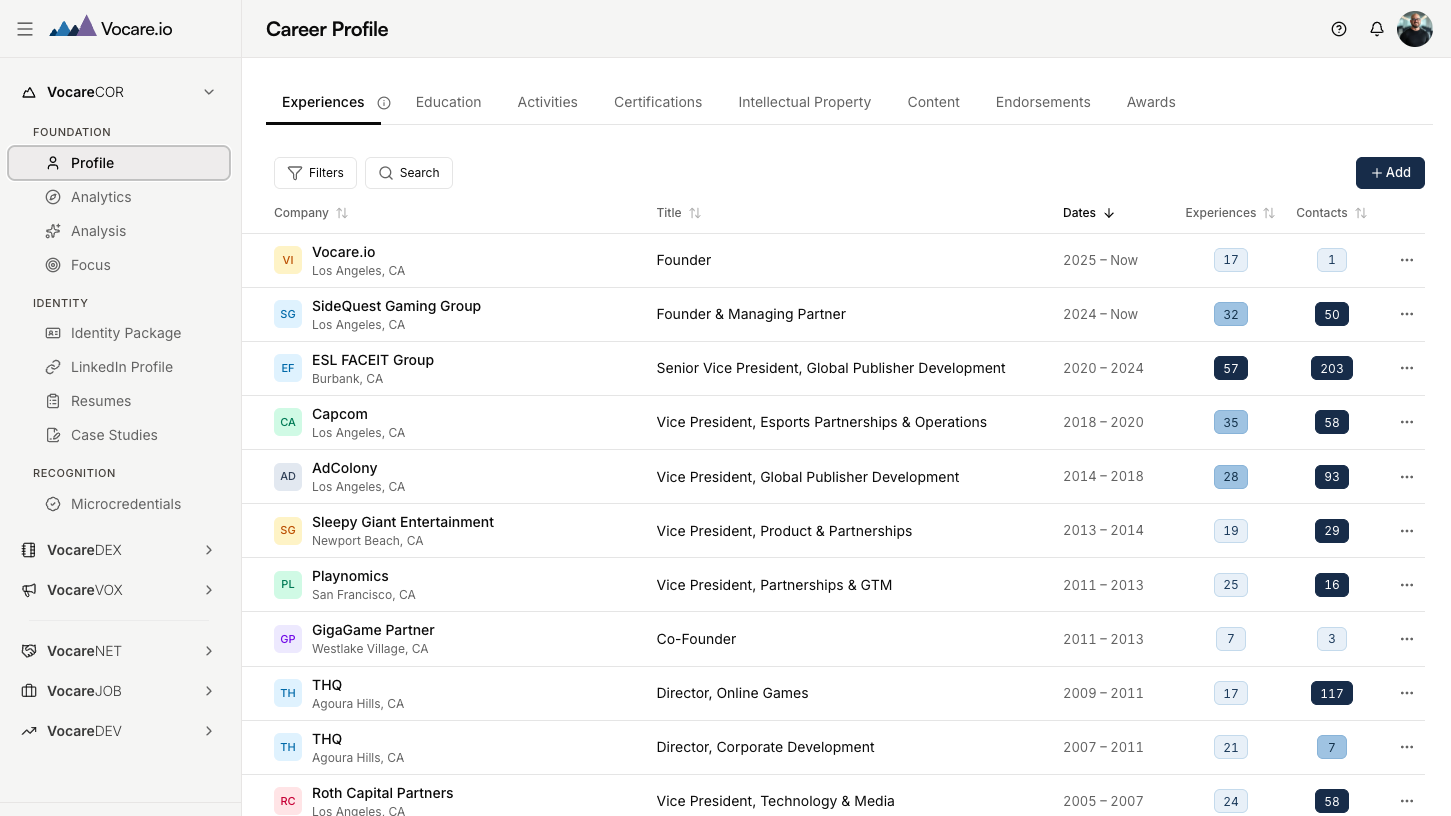Image resolution: width=1451 pixels, height=816 pixels.
Task: Open LinkedIn Profile in the sidebar
Action: click(119, 367)
